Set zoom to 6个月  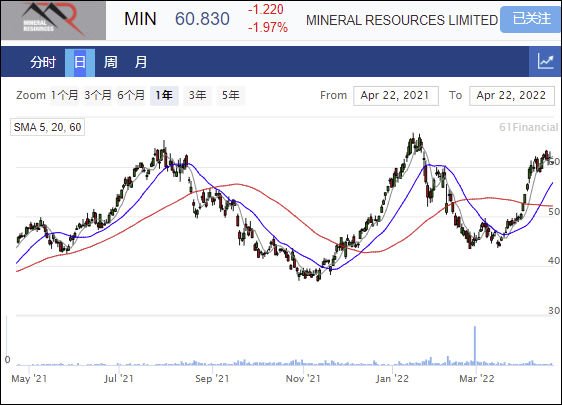(131, 95)
